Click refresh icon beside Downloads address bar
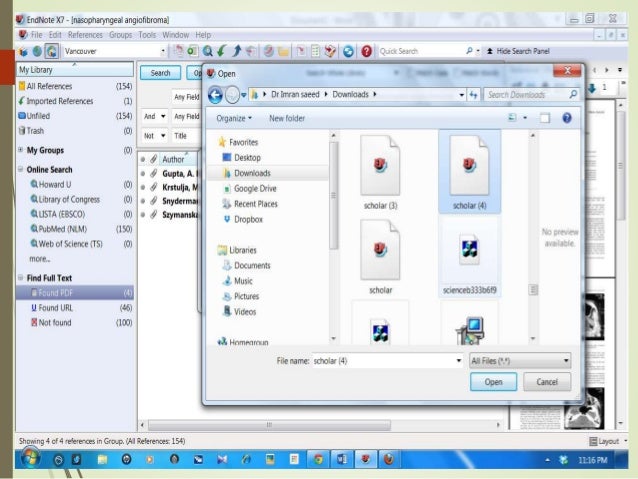Image resolution: width=638 pixels, height=479 pixels. coord(474,95)
